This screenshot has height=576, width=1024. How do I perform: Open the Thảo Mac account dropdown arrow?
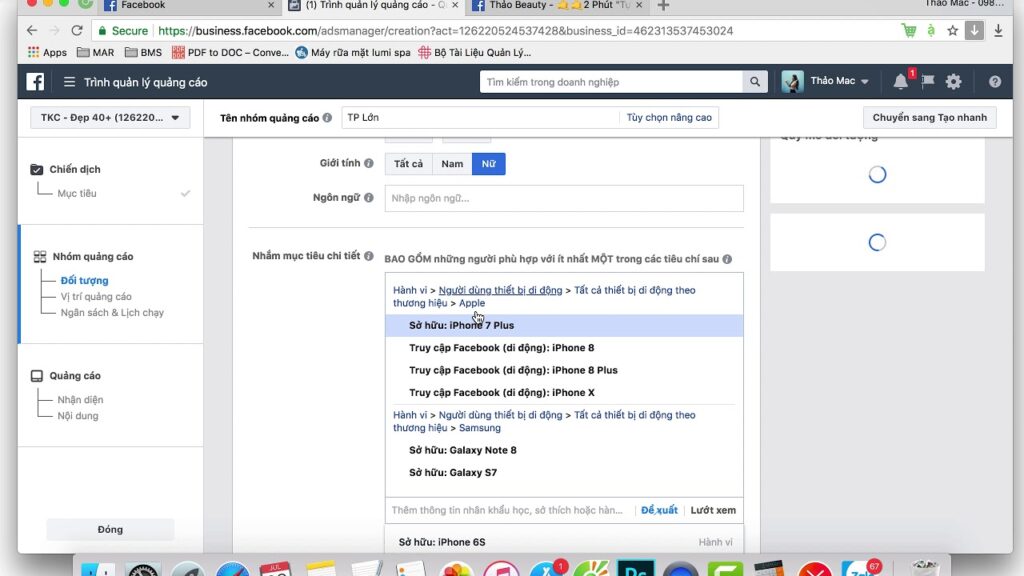pos(865,82)
